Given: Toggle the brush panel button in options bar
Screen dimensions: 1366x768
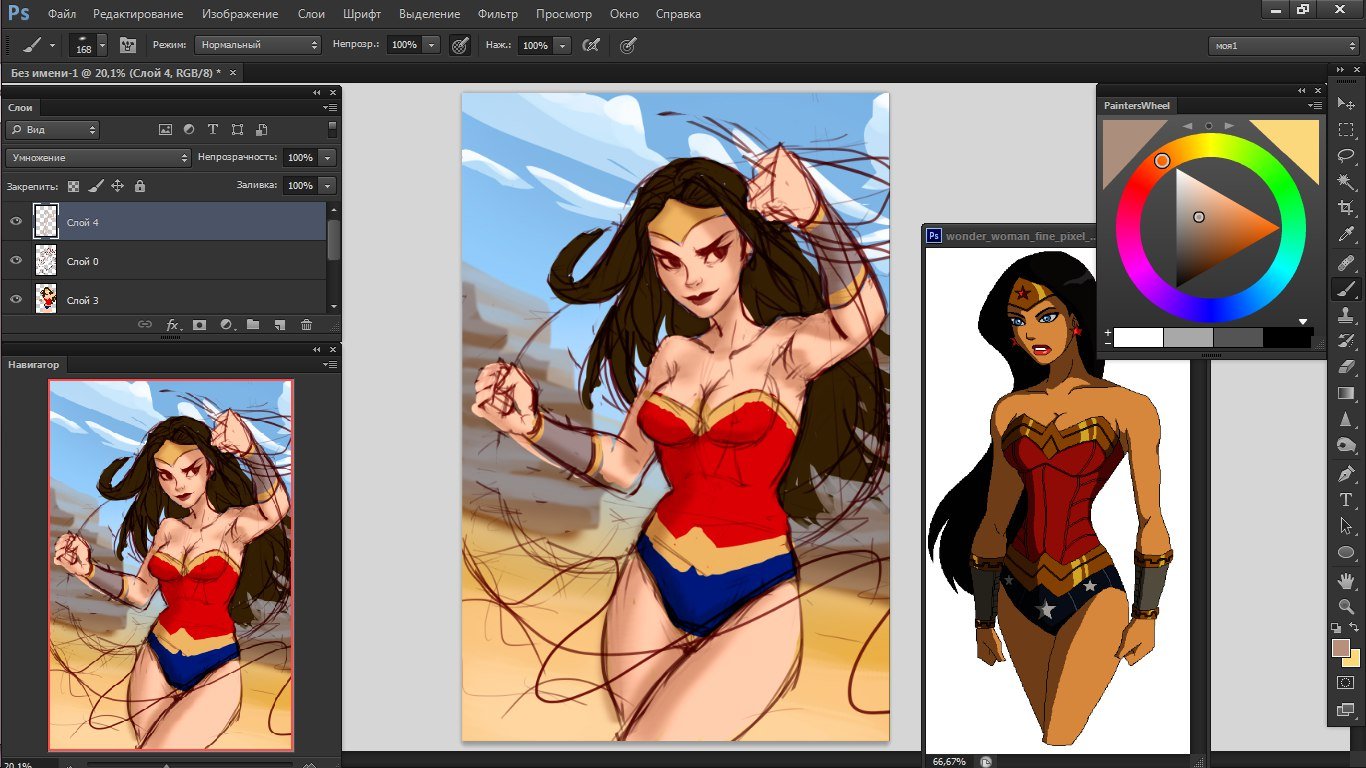Looking at the screenshot, I should click(x=127, y=45).
